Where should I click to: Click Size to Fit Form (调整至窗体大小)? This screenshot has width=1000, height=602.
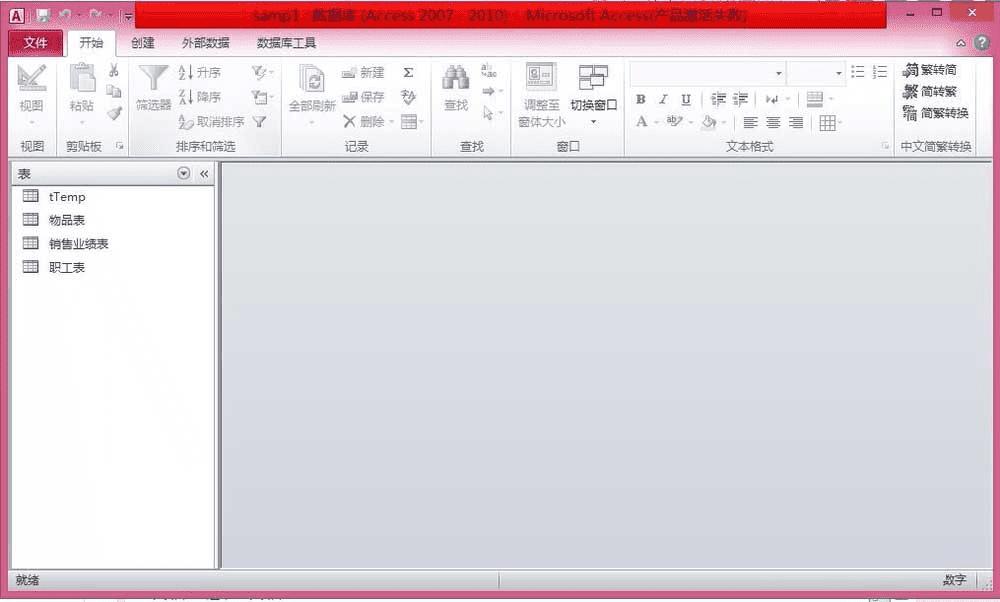(x=541, y=95)
